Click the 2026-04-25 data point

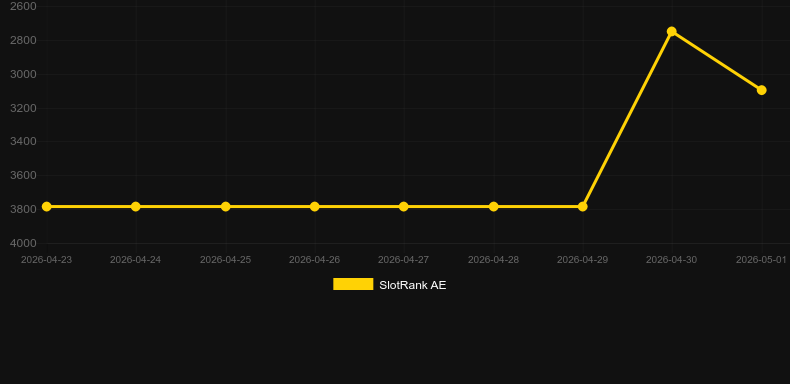(x=226, y=207)
